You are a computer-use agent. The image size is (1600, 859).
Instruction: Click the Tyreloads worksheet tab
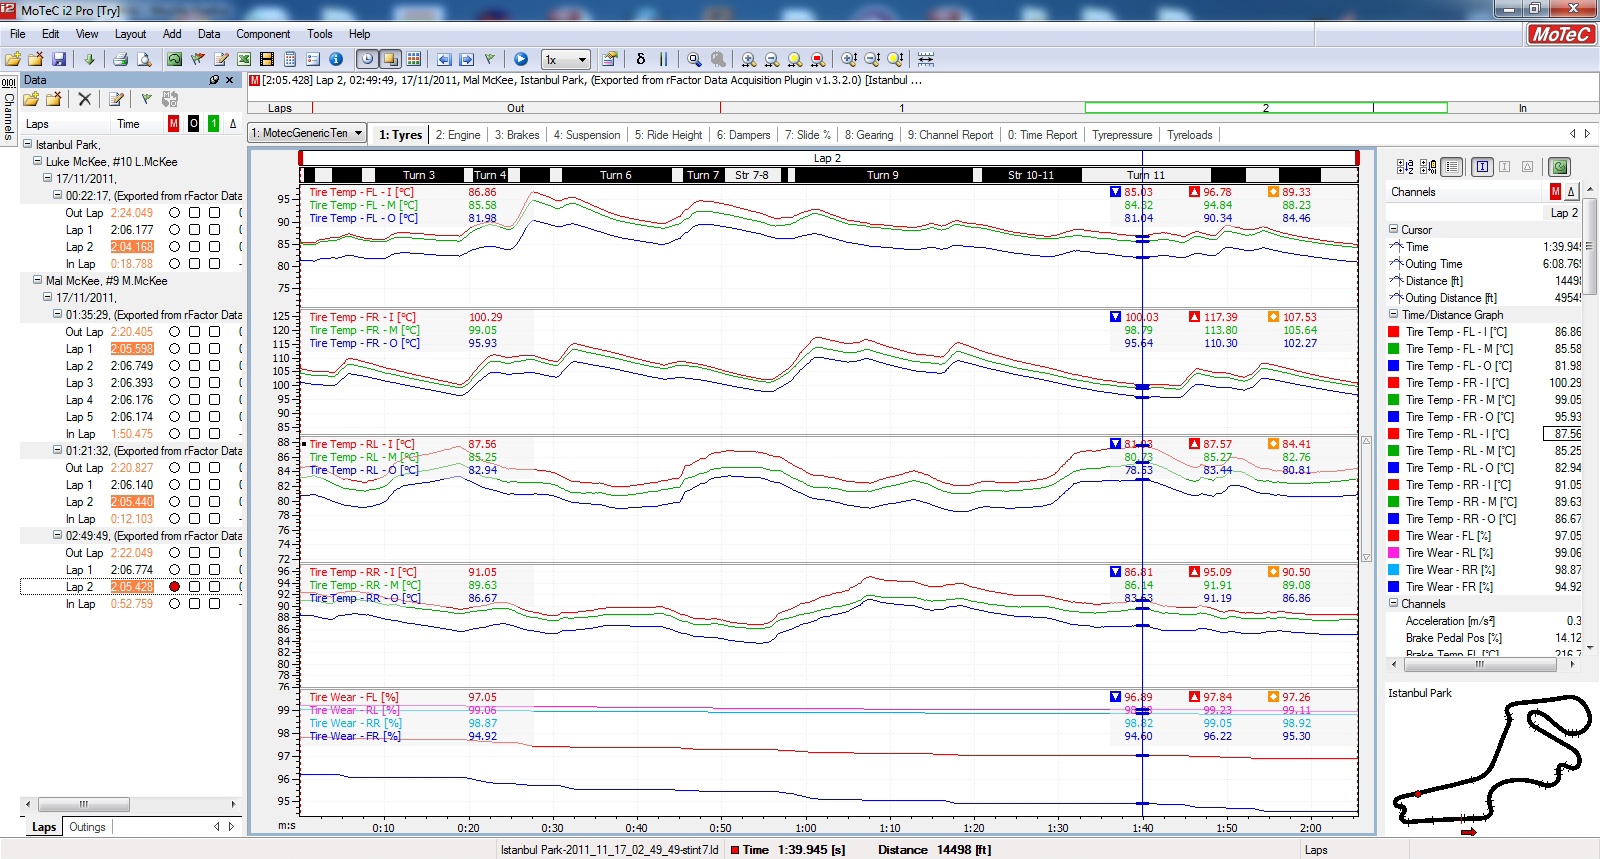tap(1189, 135)
